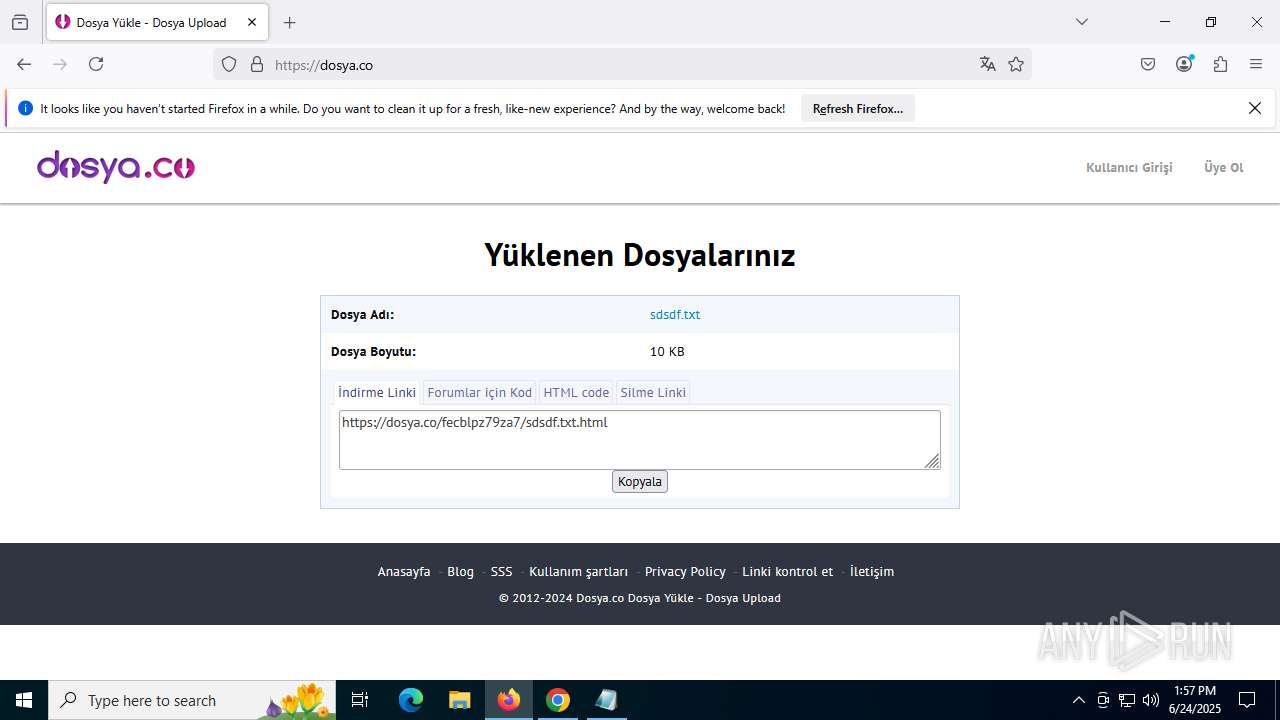Open İletişim footer link
The width and height of the screenshot is (1280, 720).
click(872, 571)
